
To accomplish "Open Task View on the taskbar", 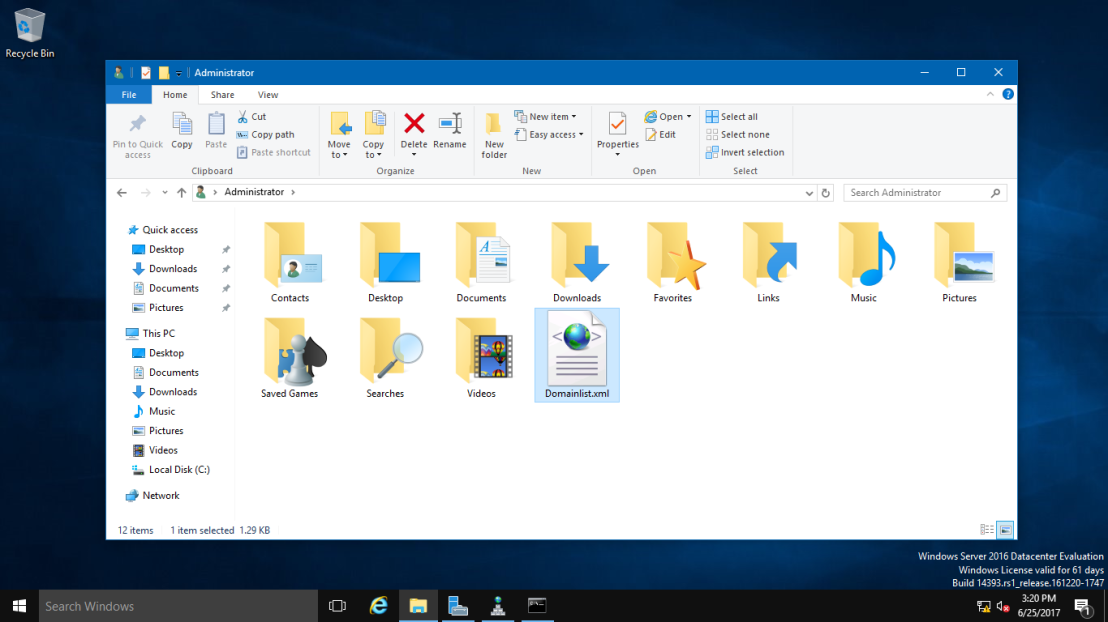I will tap(338, 606).
